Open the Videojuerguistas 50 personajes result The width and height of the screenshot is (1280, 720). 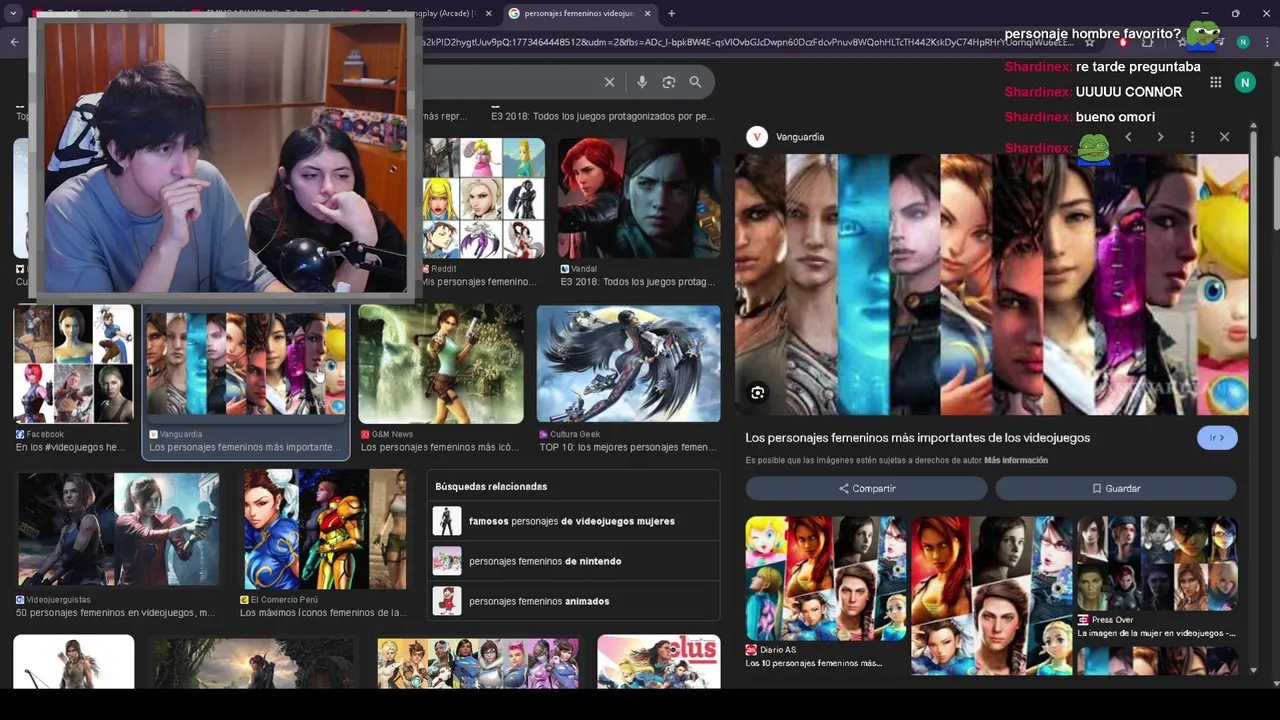click(x=118, y=529)
